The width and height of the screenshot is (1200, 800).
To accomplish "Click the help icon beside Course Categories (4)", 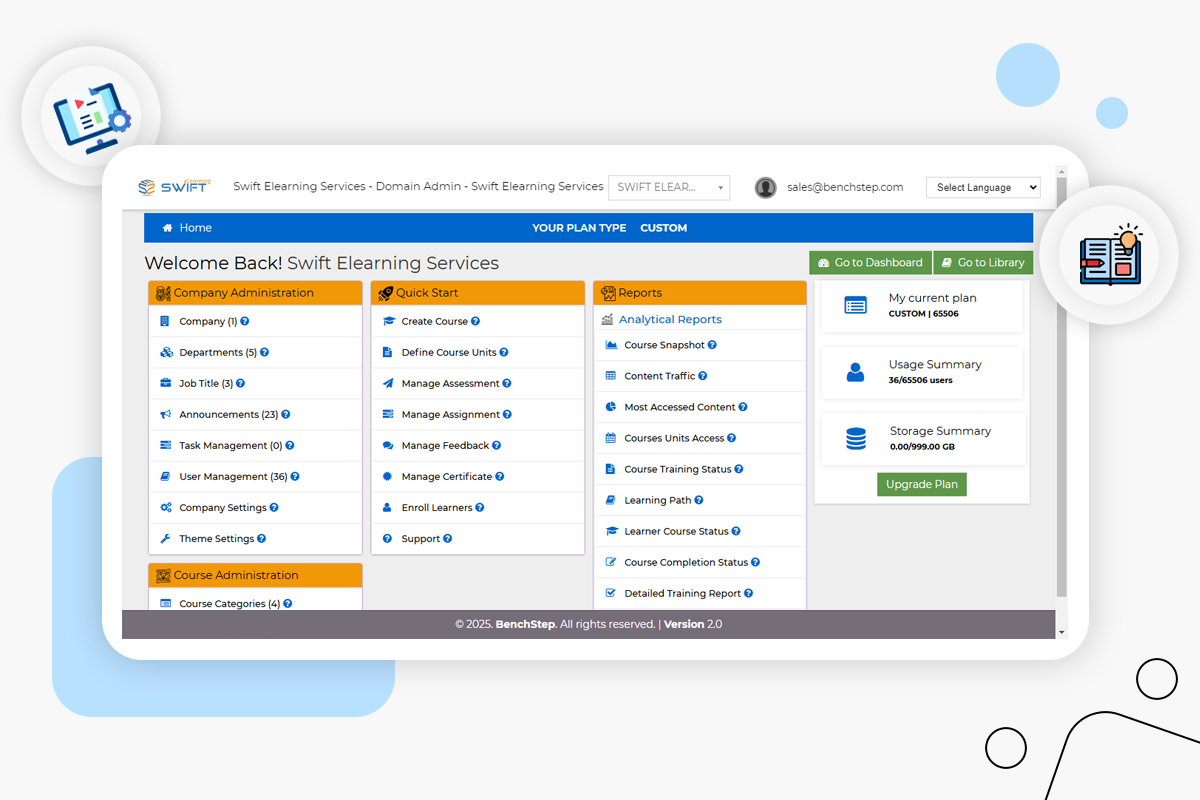I will tap(288, 604).
